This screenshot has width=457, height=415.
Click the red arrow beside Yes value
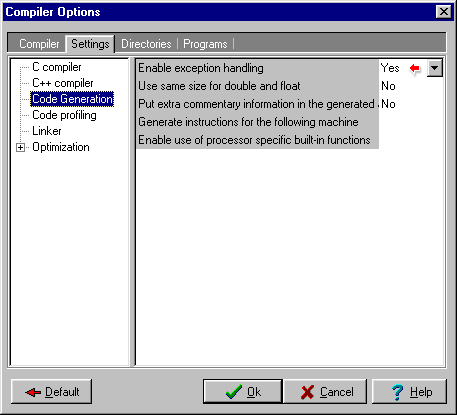[x=415, y=68]
